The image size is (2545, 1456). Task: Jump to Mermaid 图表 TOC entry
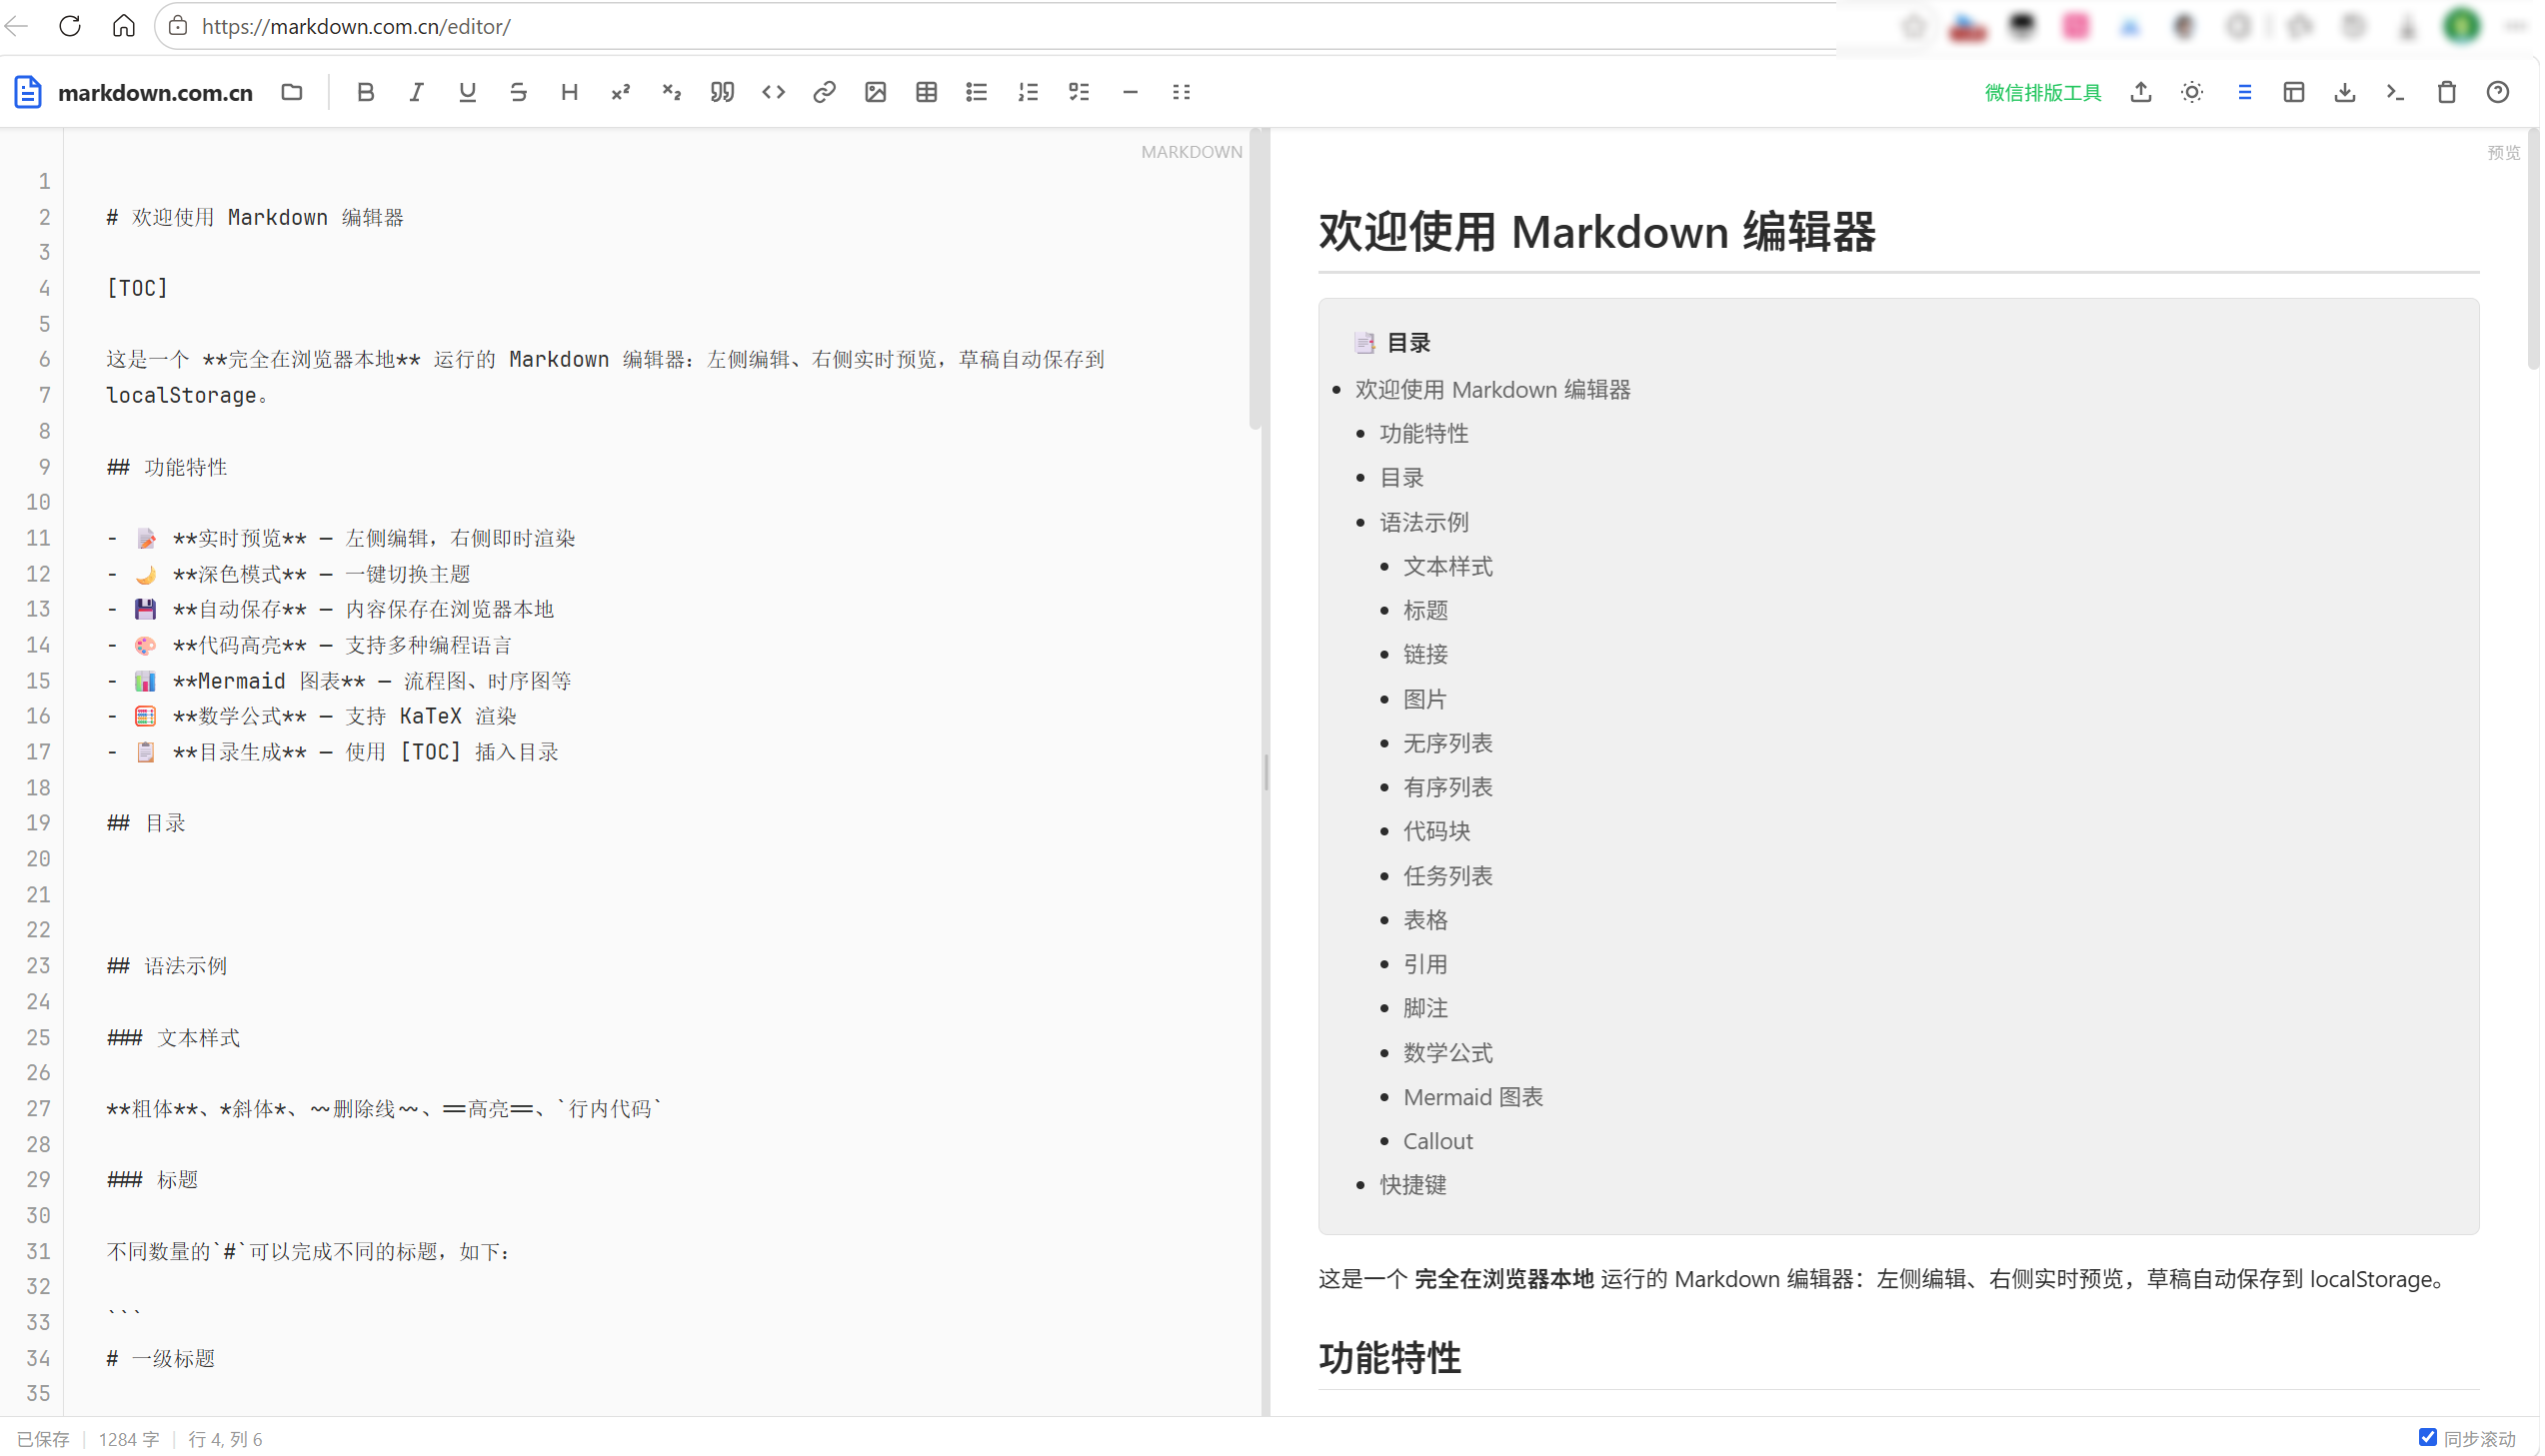(1474, 1097)
